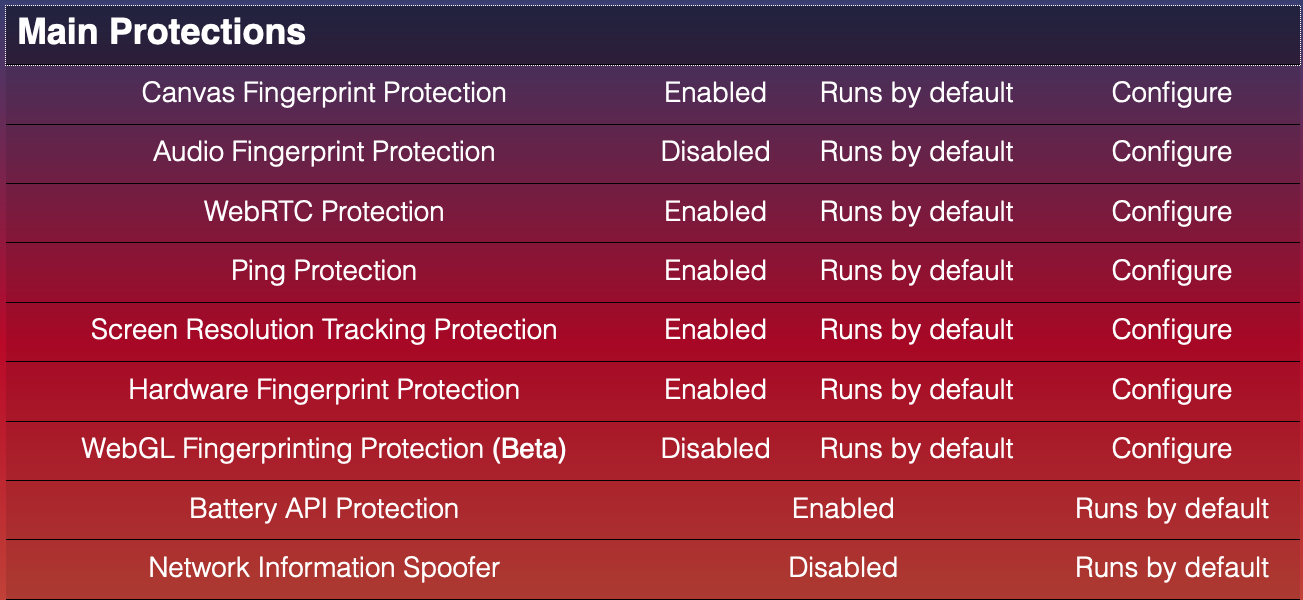Enable Audio Fingerprint Protection
Viewport: 1303px width, 600px height.
[x=715, y=152]
